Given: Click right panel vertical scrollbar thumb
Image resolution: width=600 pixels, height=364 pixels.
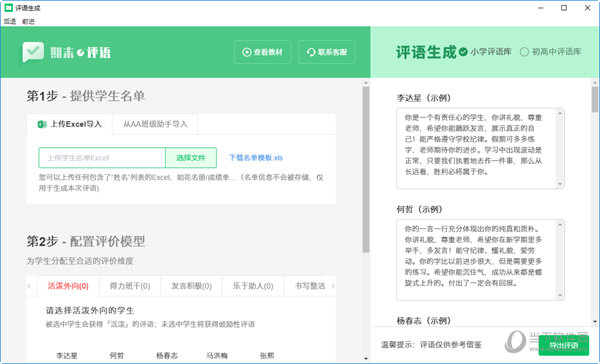Looking at the screenshot, I should (x=595, y=99).
